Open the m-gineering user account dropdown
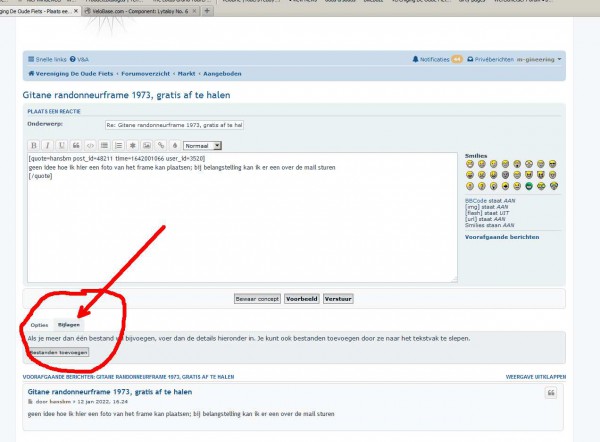 [538, 60]
